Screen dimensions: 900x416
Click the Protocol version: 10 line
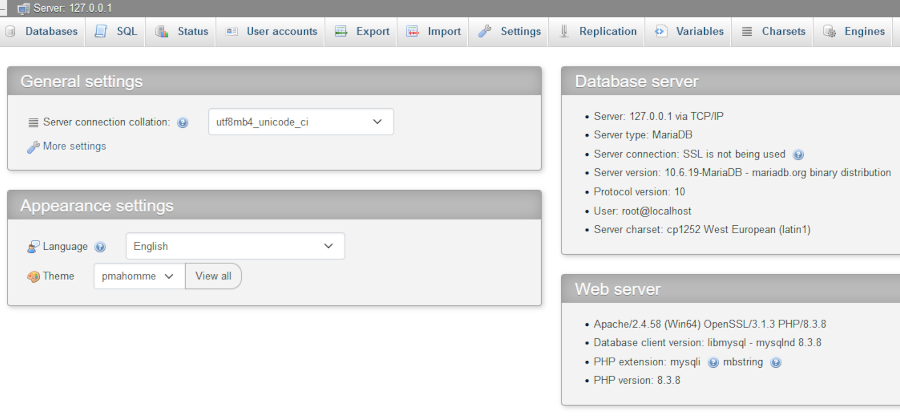pyautogui.click(x=639, y=192)
